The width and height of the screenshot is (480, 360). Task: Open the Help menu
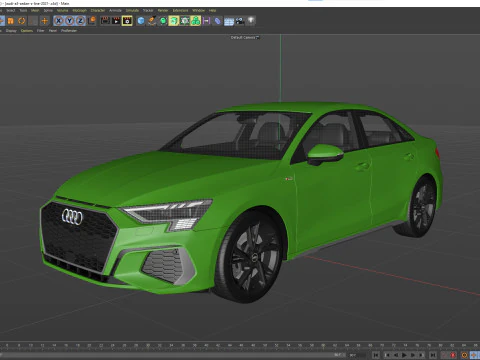point(212,10)
